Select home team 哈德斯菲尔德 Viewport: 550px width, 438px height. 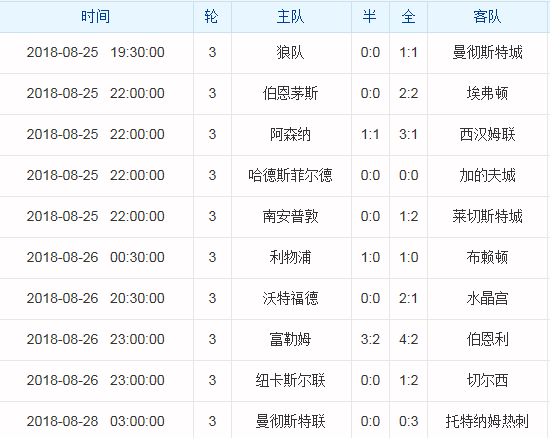[290, 176]
